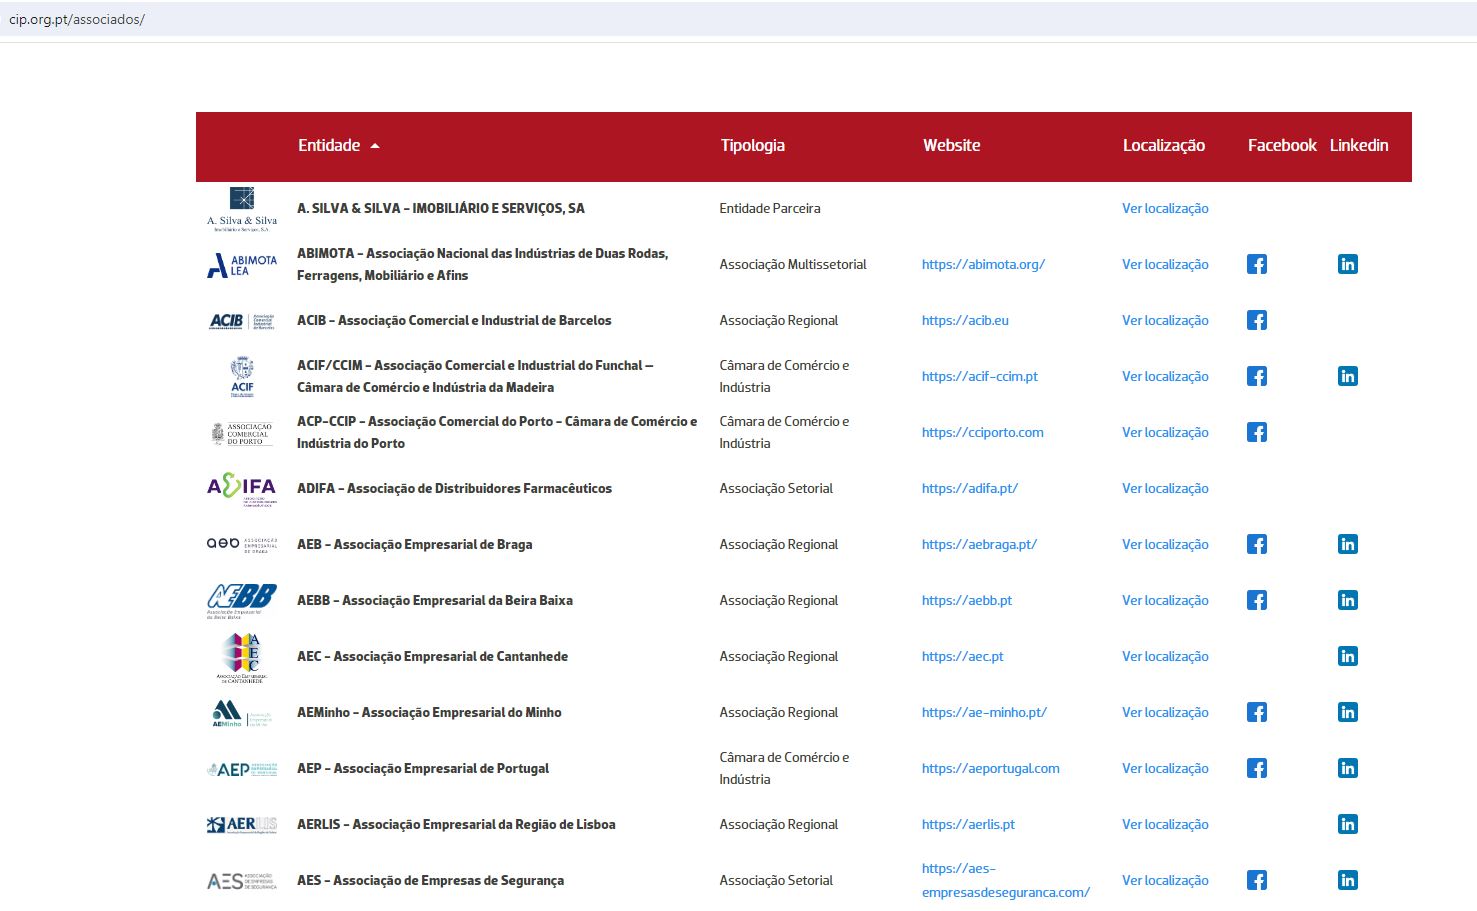Visit https://aeportugal.com link
The height and width of the screenshot is (911, 1477).
click(x=991, y=768)
